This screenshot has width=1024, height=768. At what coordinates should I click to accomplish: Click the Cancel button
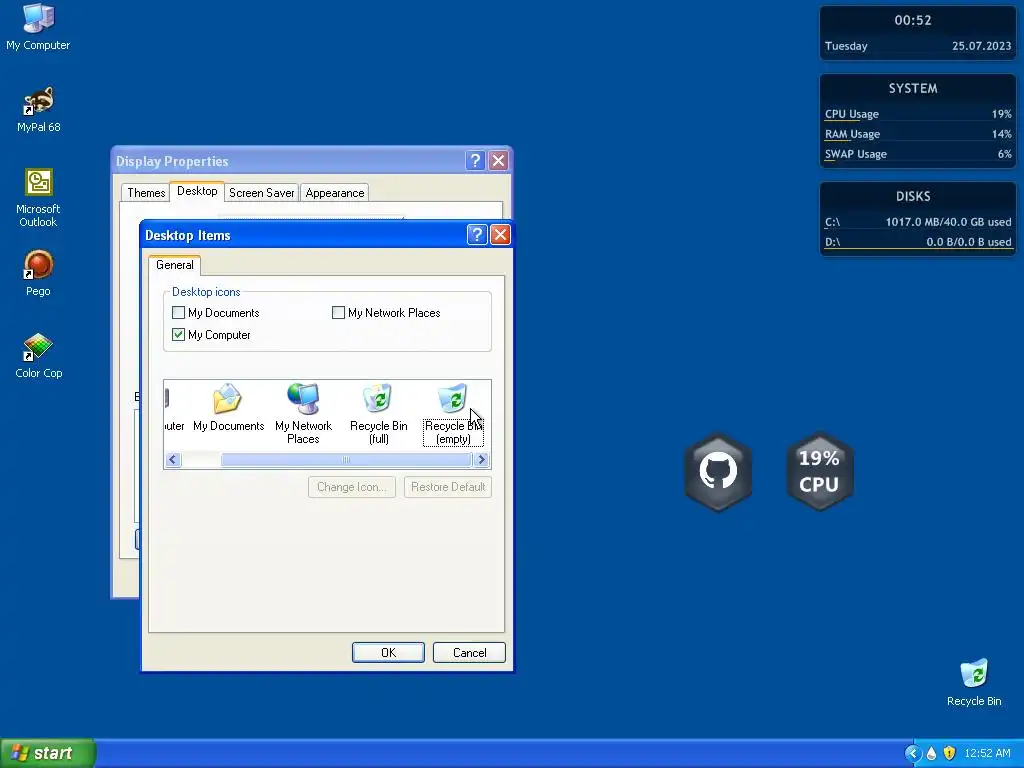(469, 652)
